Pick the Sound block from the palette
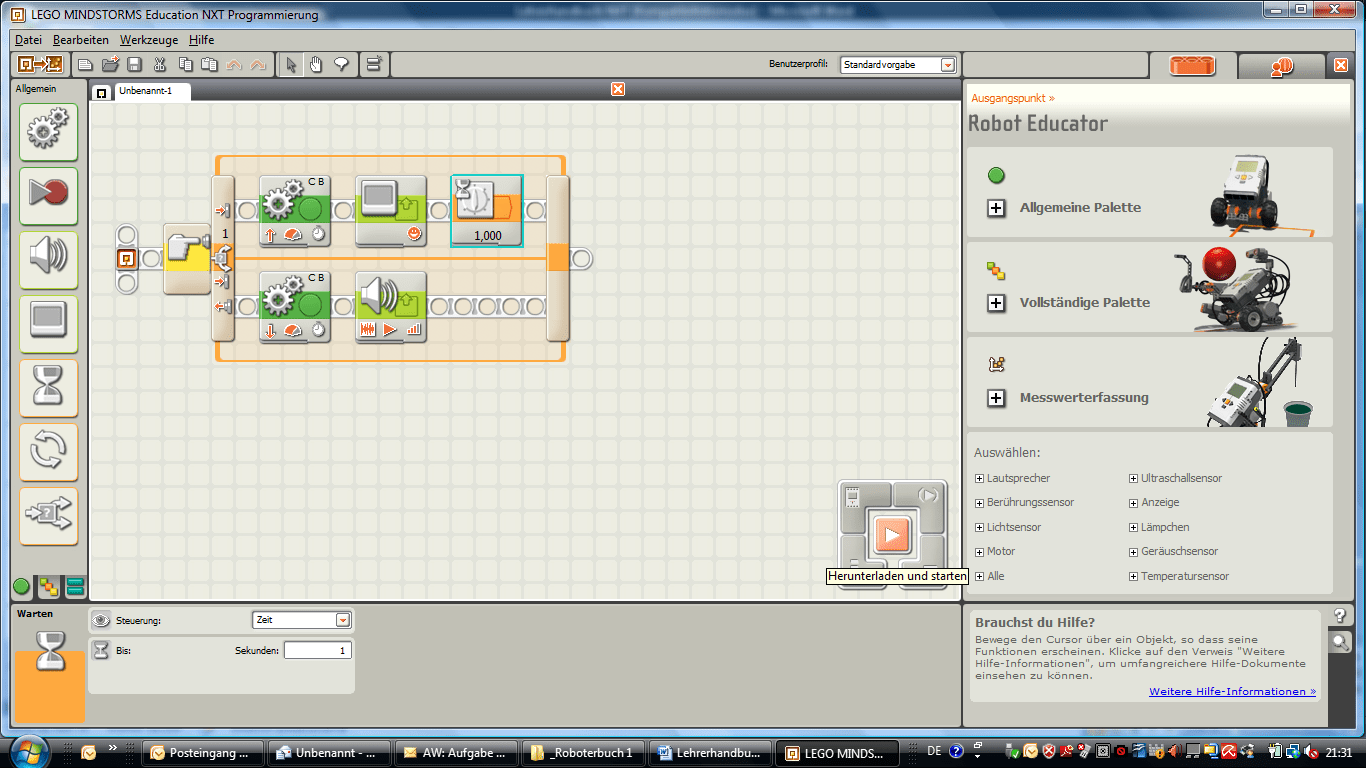 48,258
